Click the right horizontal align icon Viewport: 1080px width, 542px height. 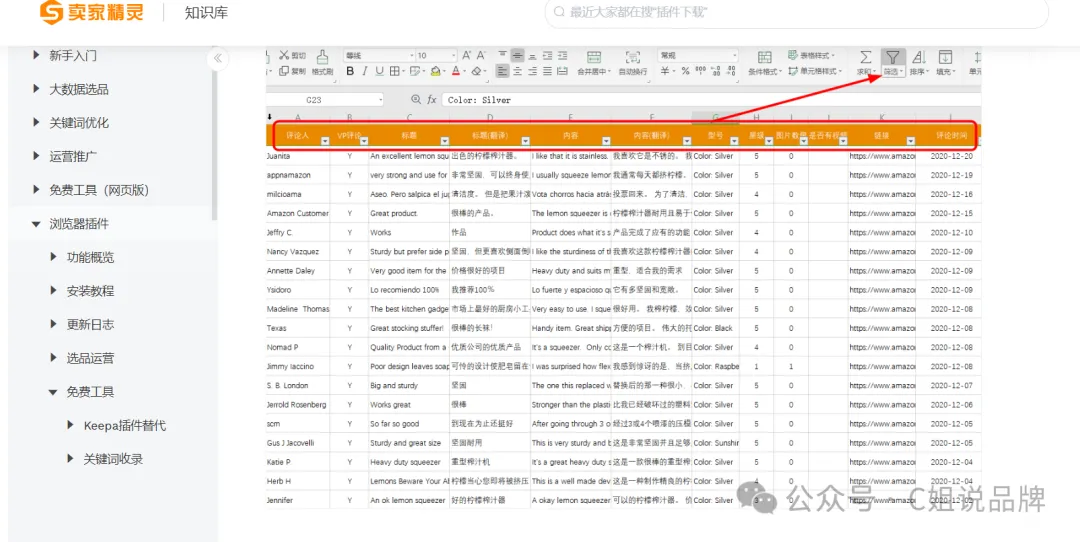(532, 71)
